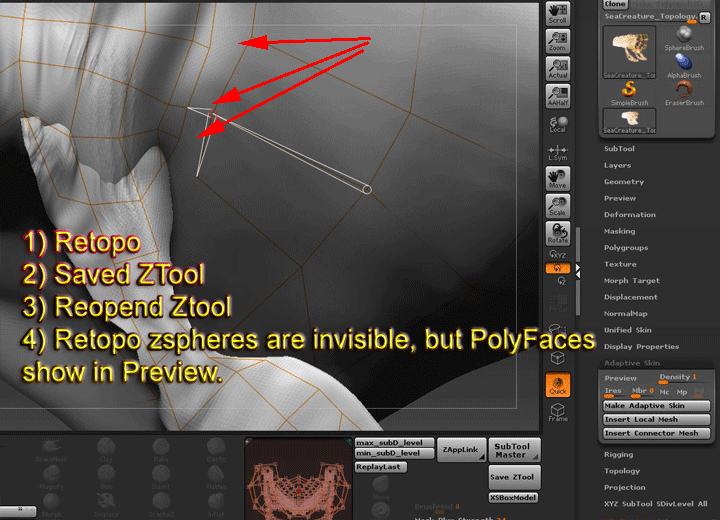This screenshot has height=520, width=720.
Task: Collapse the Adaptive Skin section header
Action: [x=631, y=363]
